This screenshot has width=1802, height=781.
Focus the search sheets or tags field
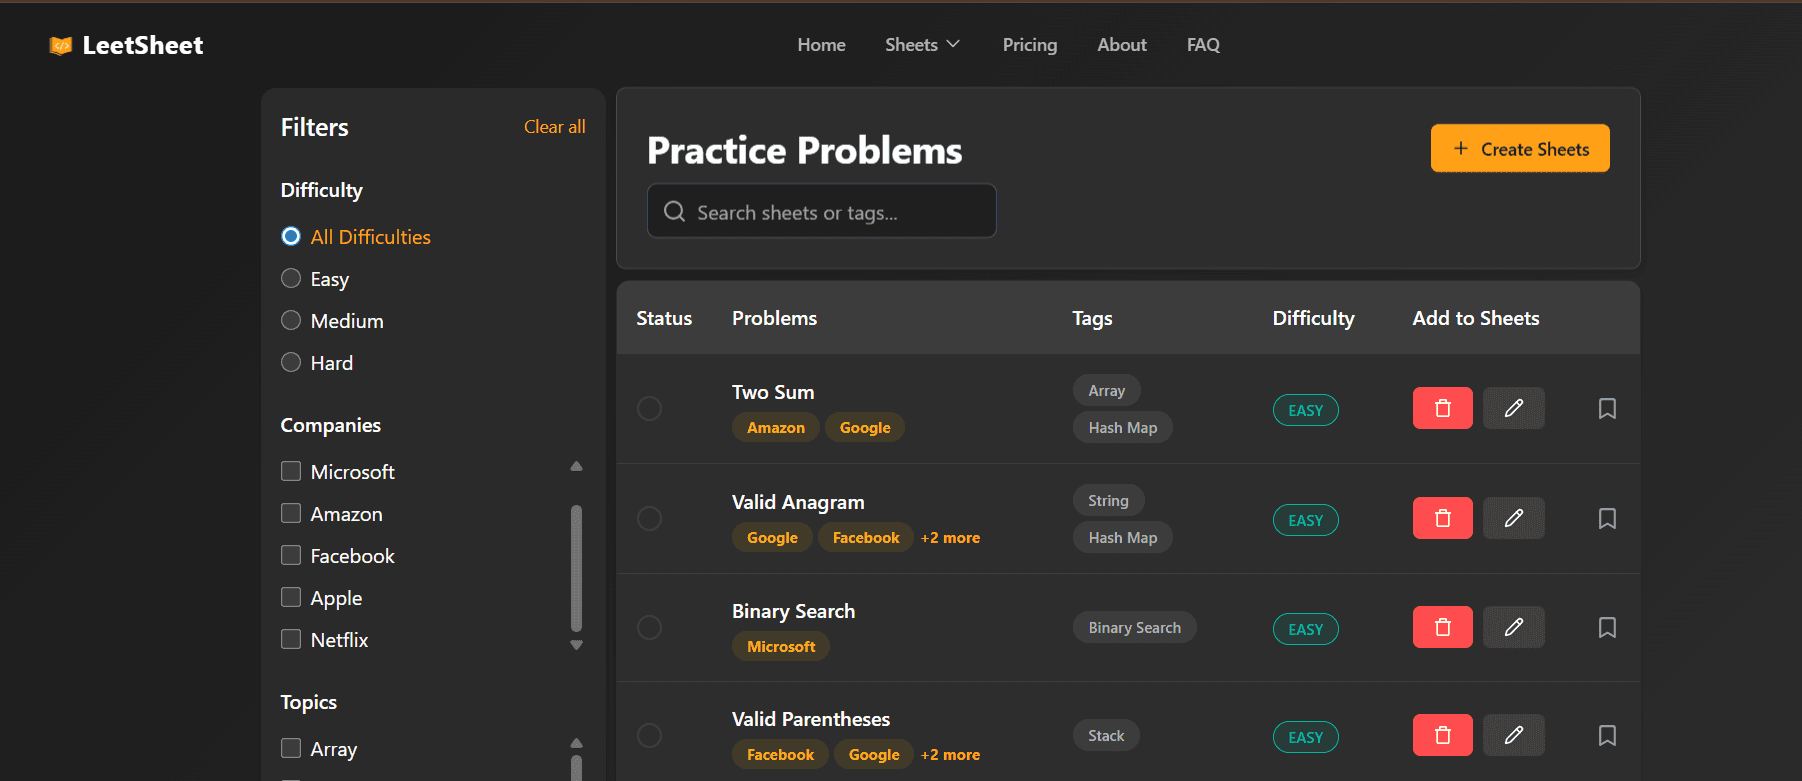[x=821, y=212]
